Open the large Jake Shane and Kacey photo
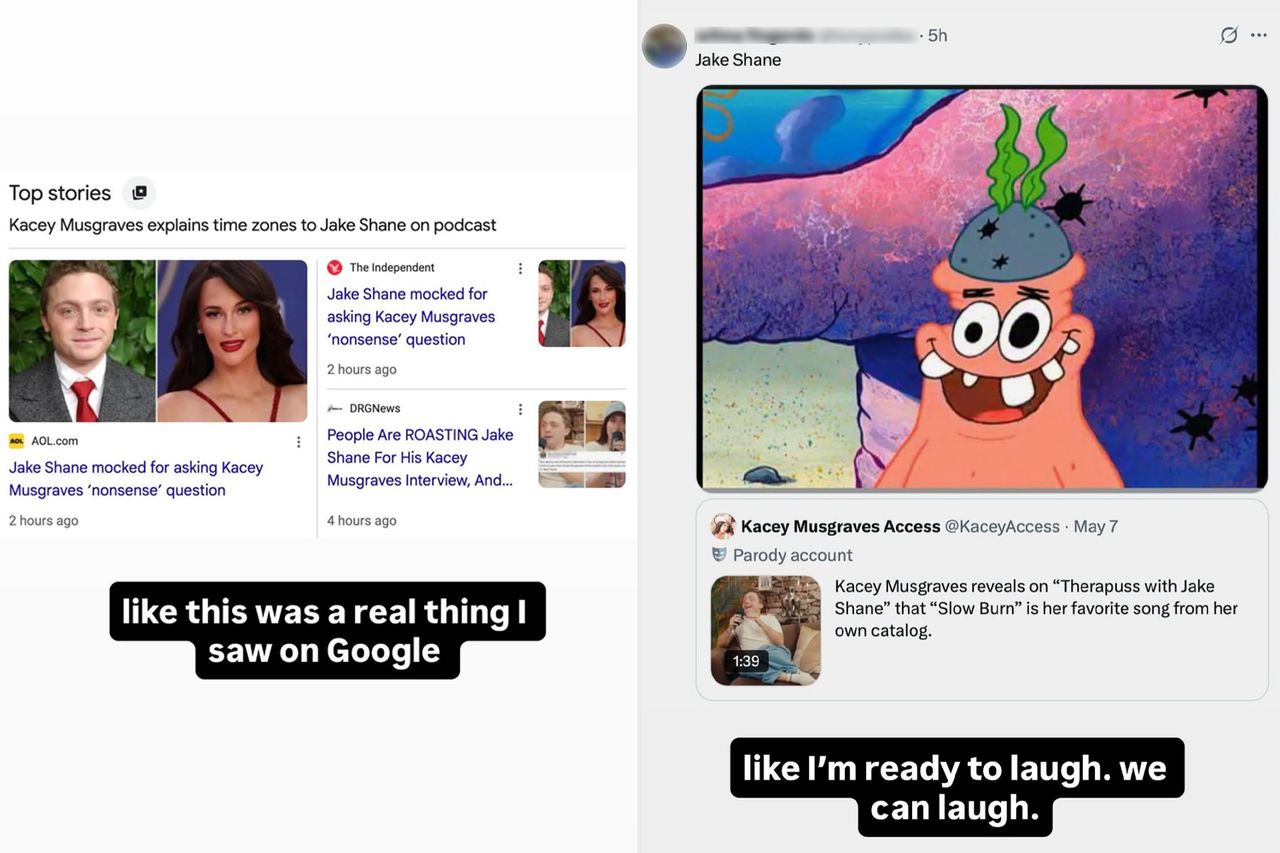Viewport: 1280px width, 853px height. [158, 341]
